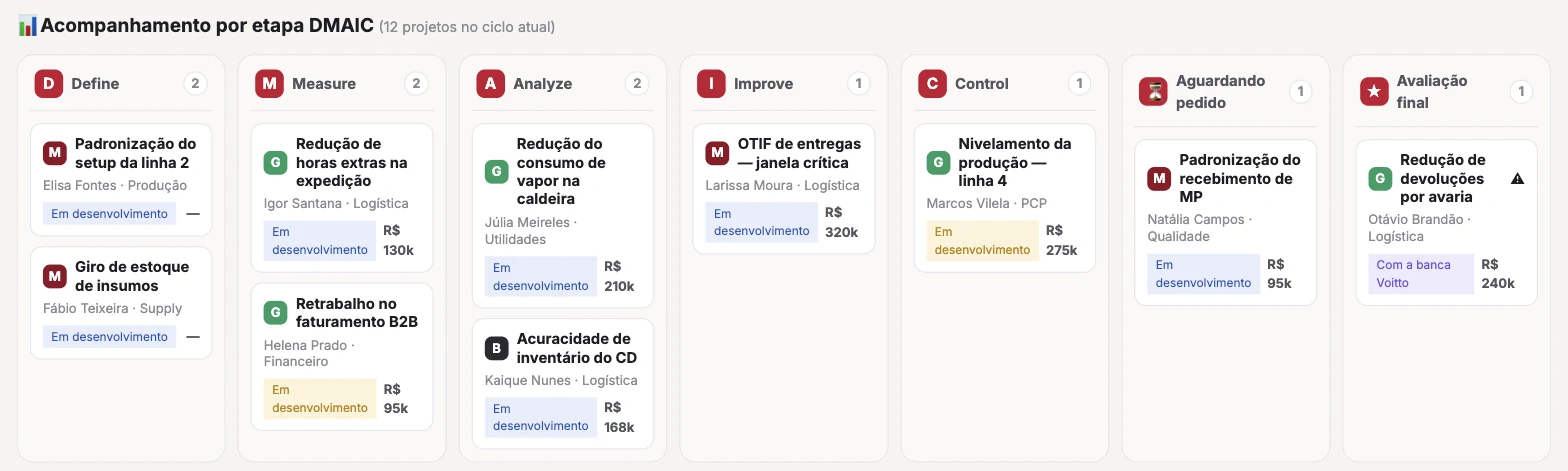
Task: Open the Measure column header
Action: tap(342, 84)
